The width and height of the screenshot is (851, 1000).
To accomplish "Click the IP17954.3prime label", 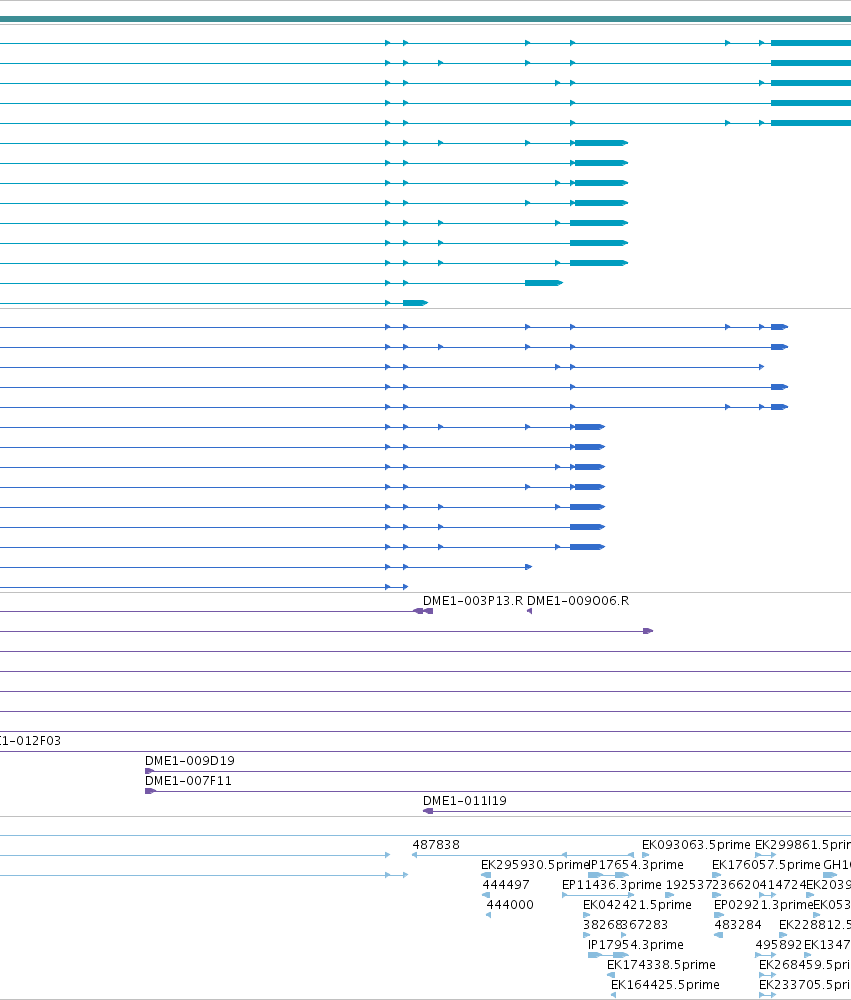I will pos(635,945).
